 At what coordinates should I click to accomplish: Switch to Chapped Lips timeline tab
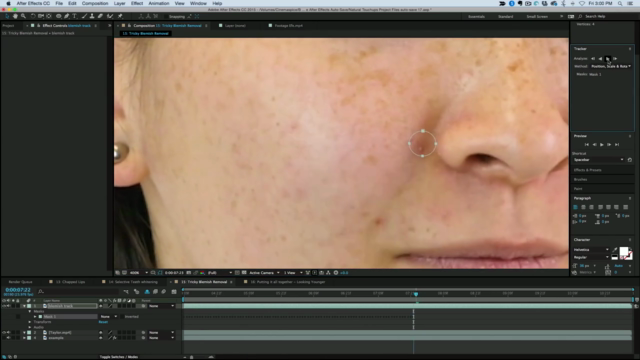70,282
